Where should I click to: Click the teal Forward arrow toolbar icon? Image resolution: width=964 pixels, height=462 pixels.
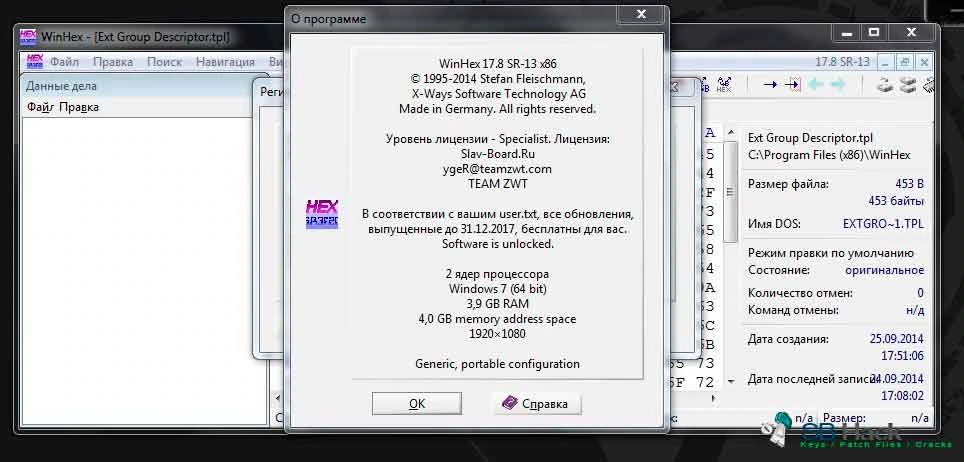(838, 85)
